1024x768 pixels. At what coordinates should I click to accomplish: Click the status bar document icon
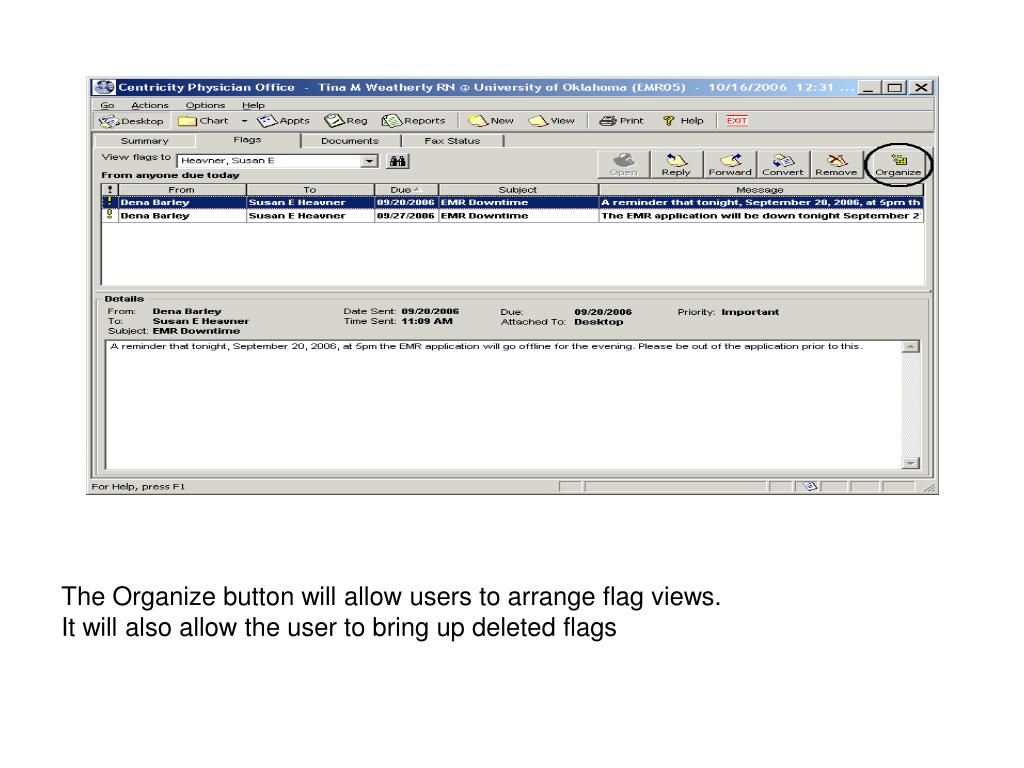(x=810, y=486)
